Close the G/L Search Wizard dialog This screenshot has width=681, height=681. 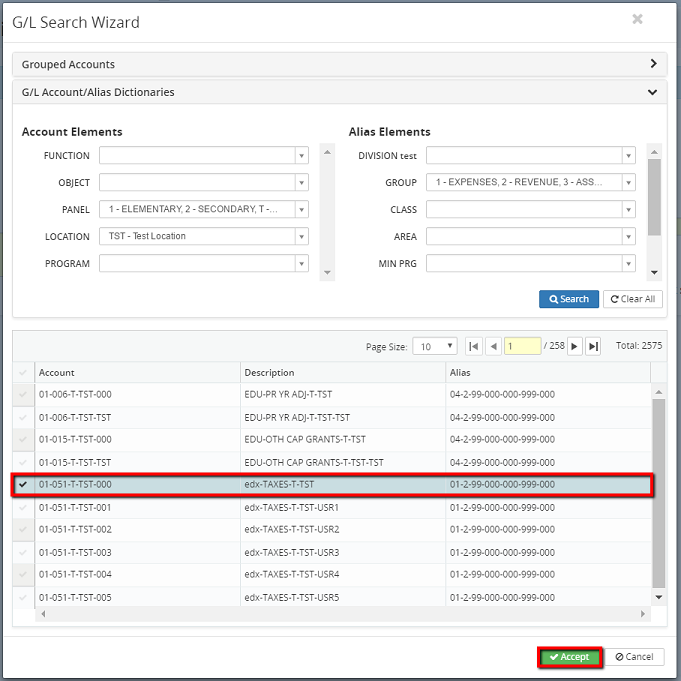(x=637, y=19)
